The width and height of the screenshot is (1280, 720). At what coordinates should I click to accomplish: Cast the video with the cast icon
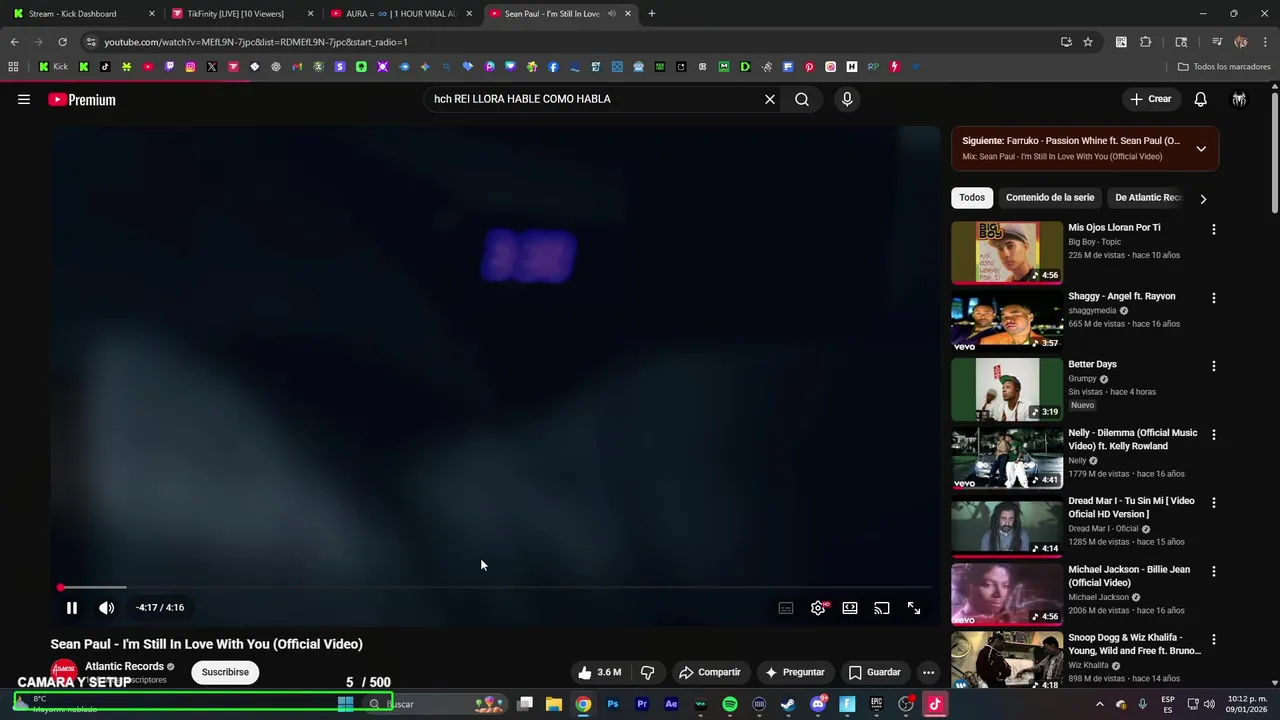coord(882,608)
